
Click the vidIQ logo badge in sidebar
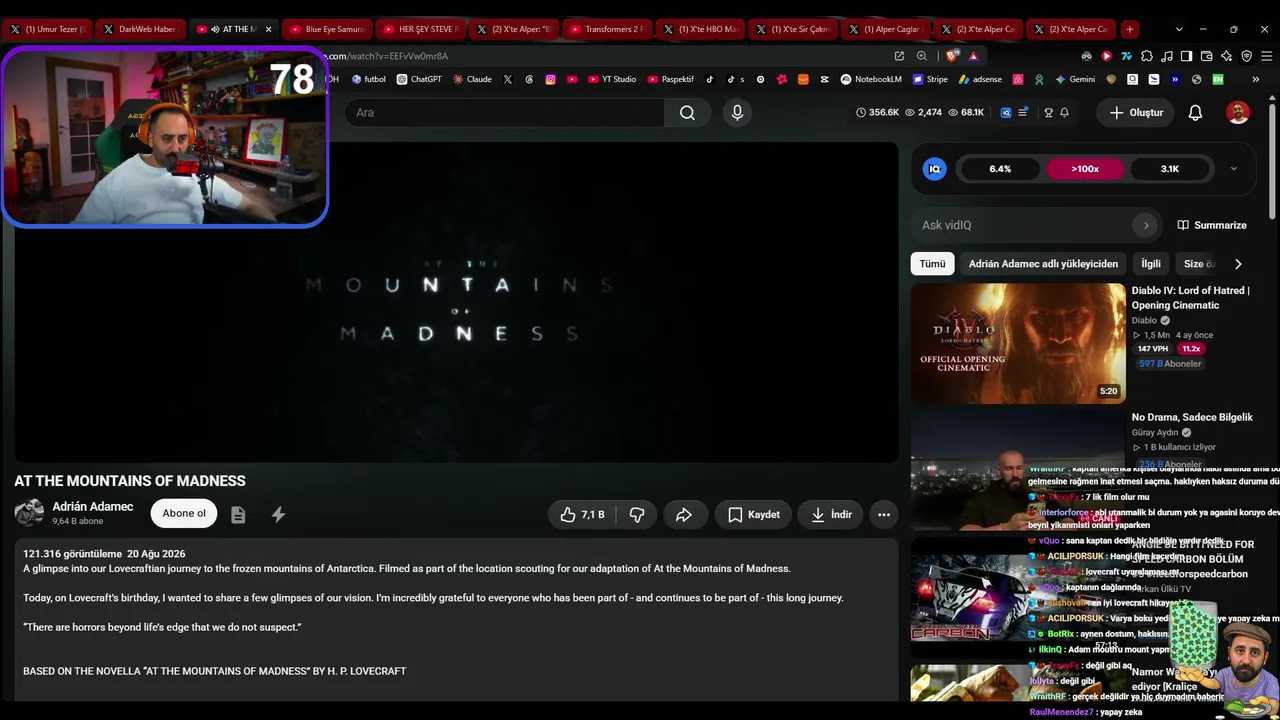click(935, 169)
